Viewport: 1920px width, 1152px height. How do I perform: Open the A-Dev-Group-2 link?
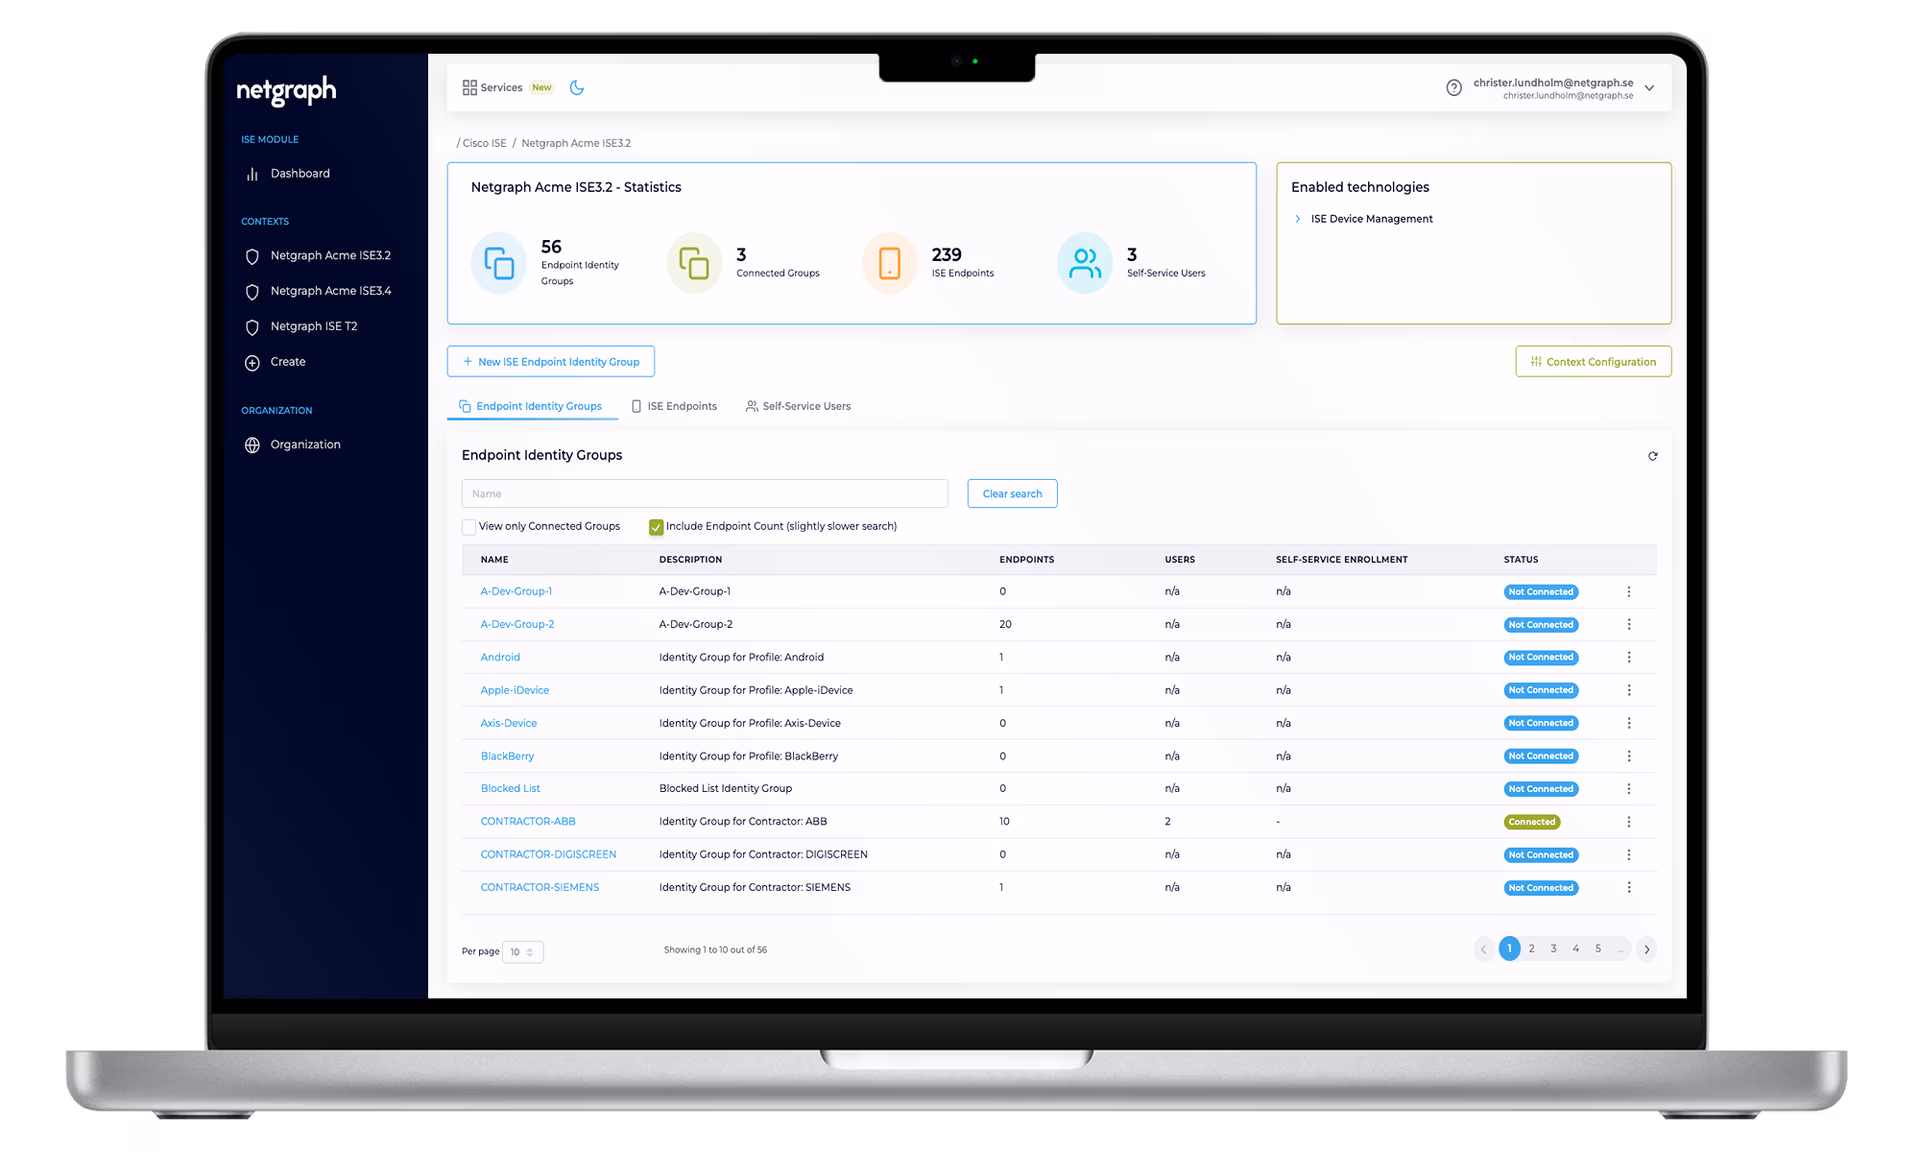[x=517, y=624]
